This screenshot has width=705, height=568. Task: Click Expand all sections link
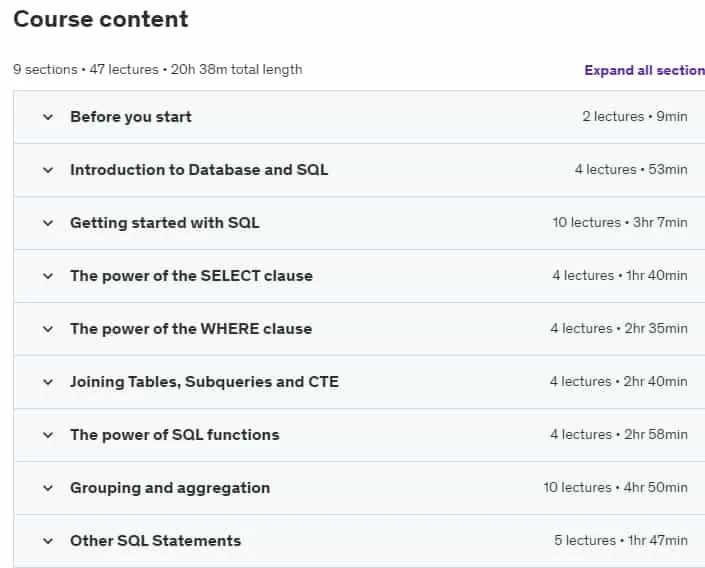pos(644,71)
